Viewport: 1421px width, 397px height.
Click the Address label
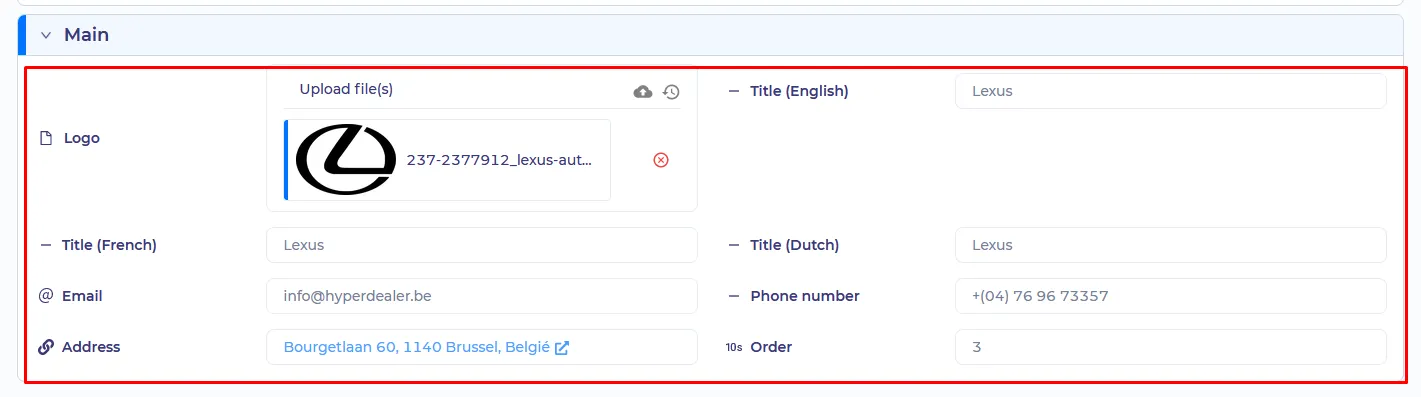click(x=91, y=347)
